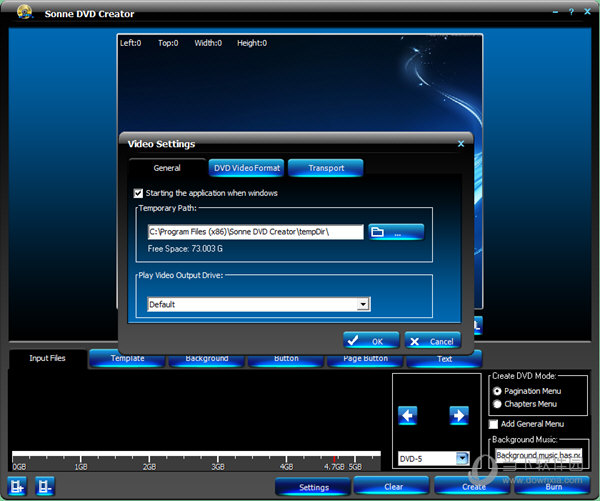Open the Transport tab
Image resolution: width=600 pixels, height=501 pixels.
[326, 168]
